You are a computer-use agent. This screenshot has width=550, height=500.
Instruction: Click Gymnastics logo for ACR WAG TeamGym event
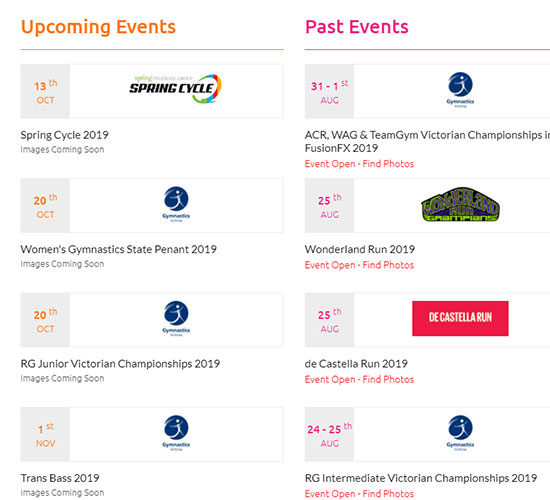tap(460, 90)
